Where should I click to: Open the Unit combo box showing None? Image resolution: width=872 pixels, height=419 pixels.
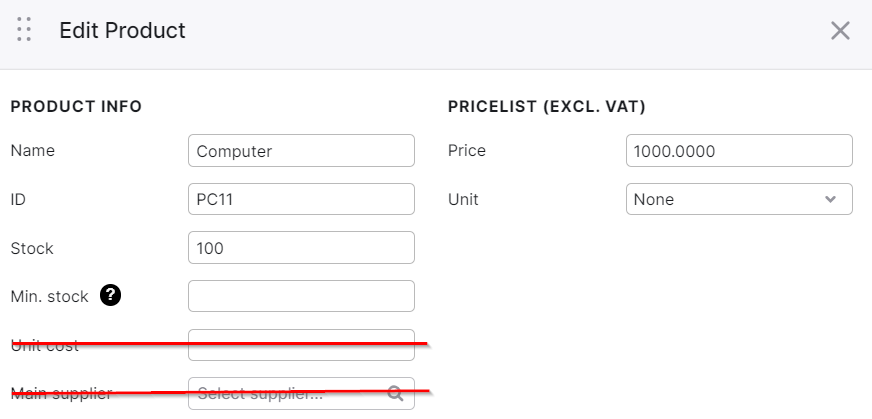(x=739, y=199)
